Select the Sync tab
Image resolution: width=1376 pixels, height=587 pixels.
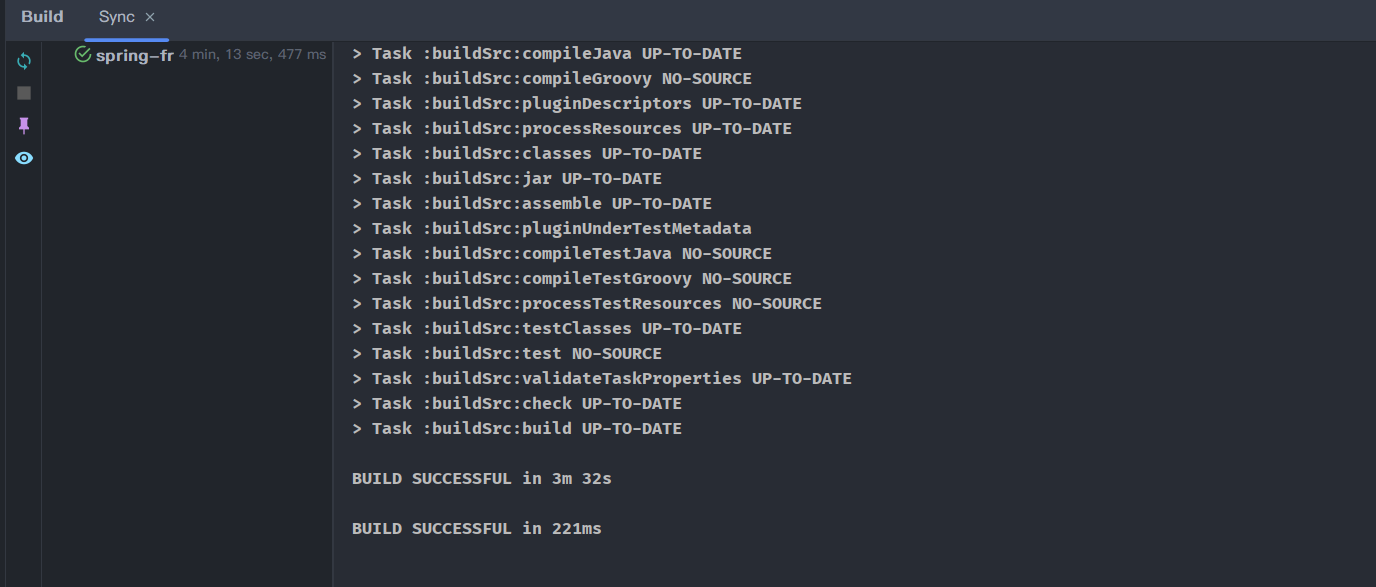116,17
